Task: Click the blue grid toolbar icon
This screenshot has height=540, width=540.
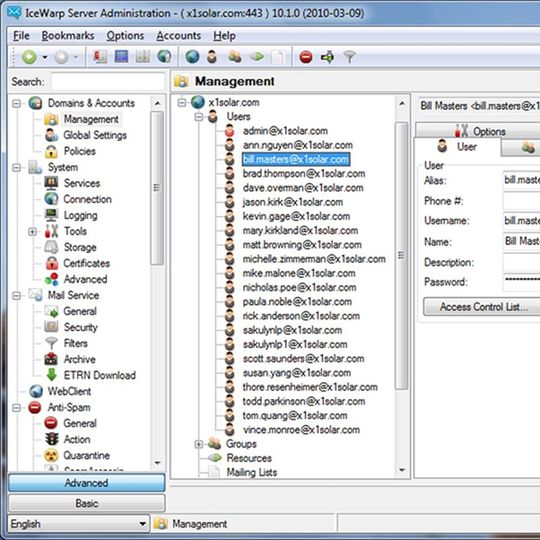Action: click(x=121, y=56)
